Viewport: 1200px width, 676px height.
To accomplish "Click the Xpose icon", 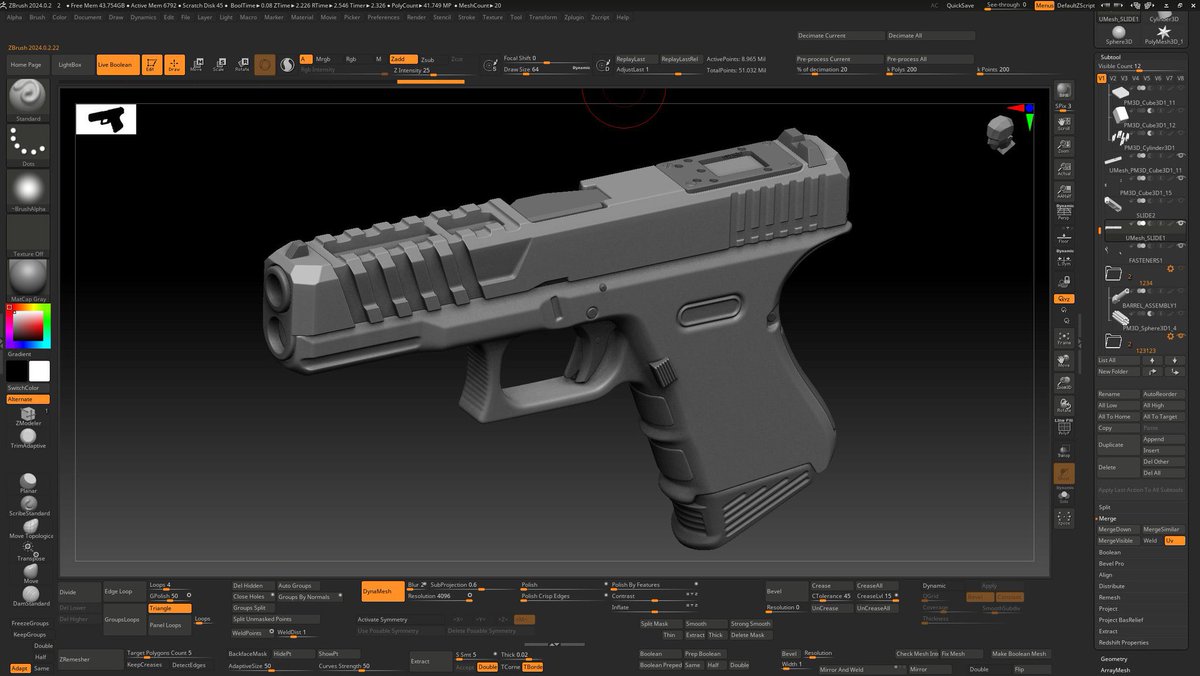I will point(1064,519).
